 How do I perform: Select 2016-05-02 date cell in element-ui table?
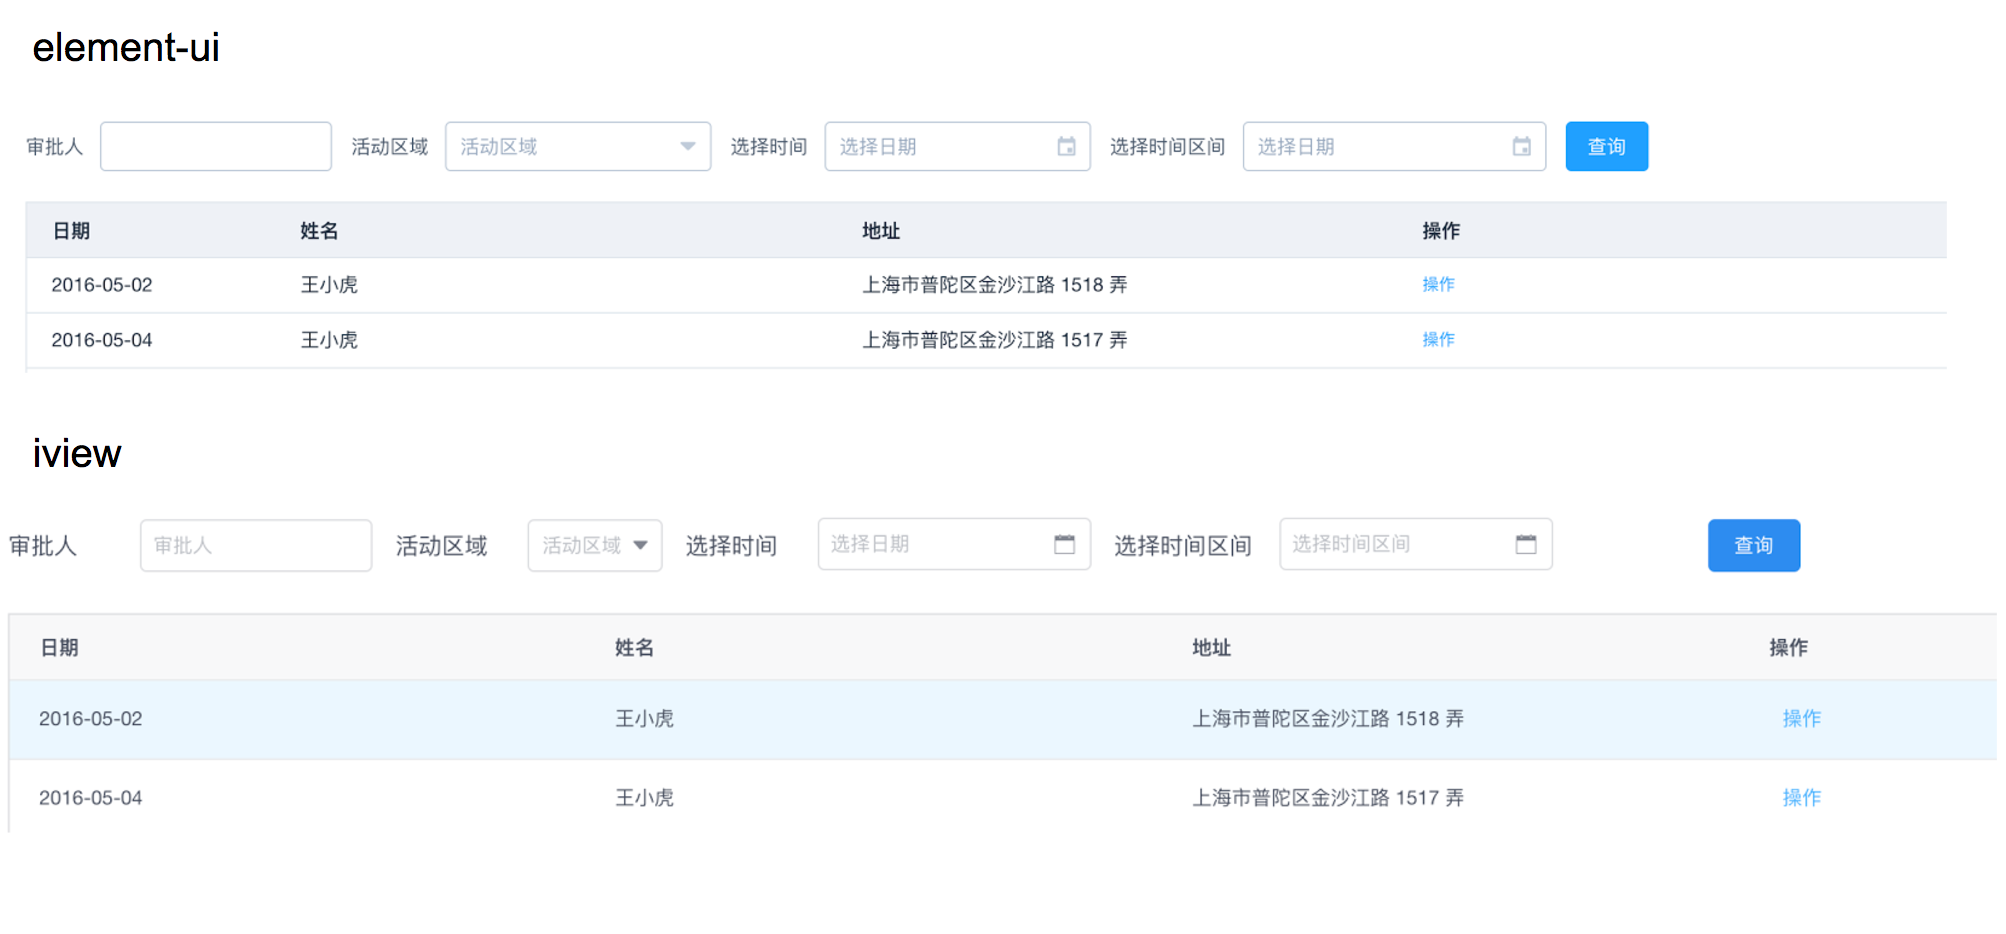click(x=102, y=285)
